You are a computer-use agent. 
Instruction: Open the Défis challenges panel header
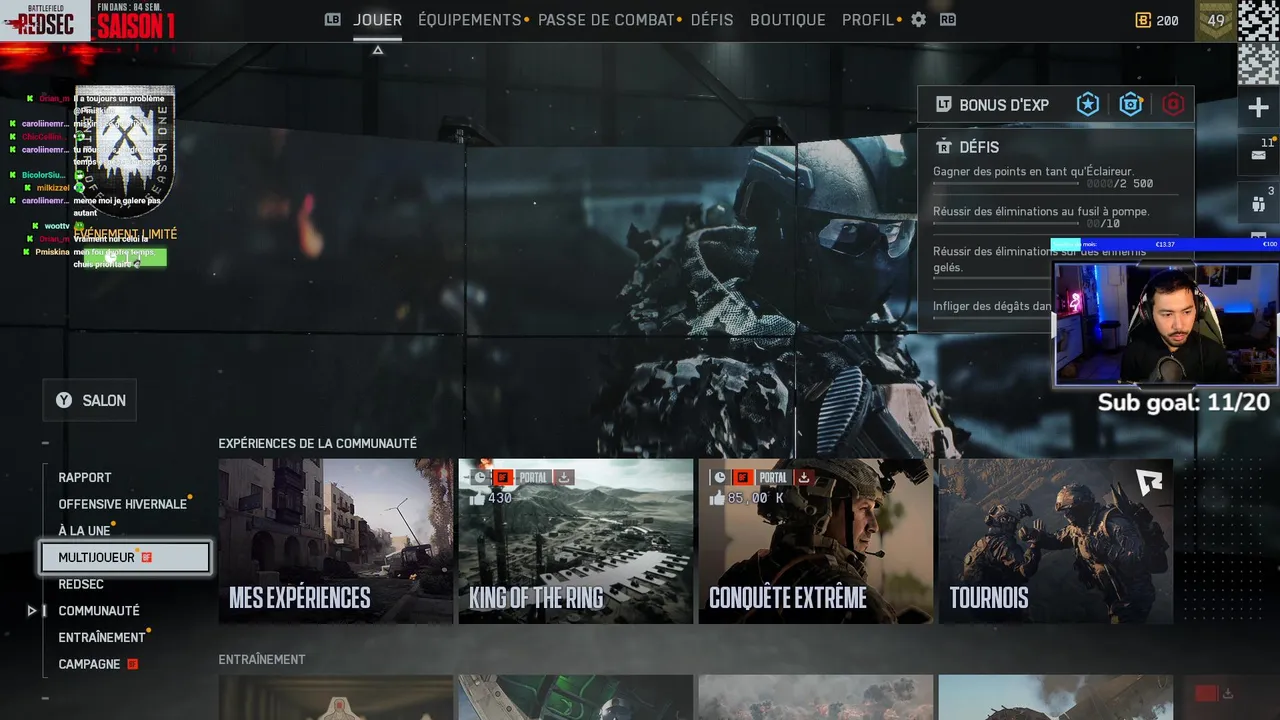click(x=979, y=147)
